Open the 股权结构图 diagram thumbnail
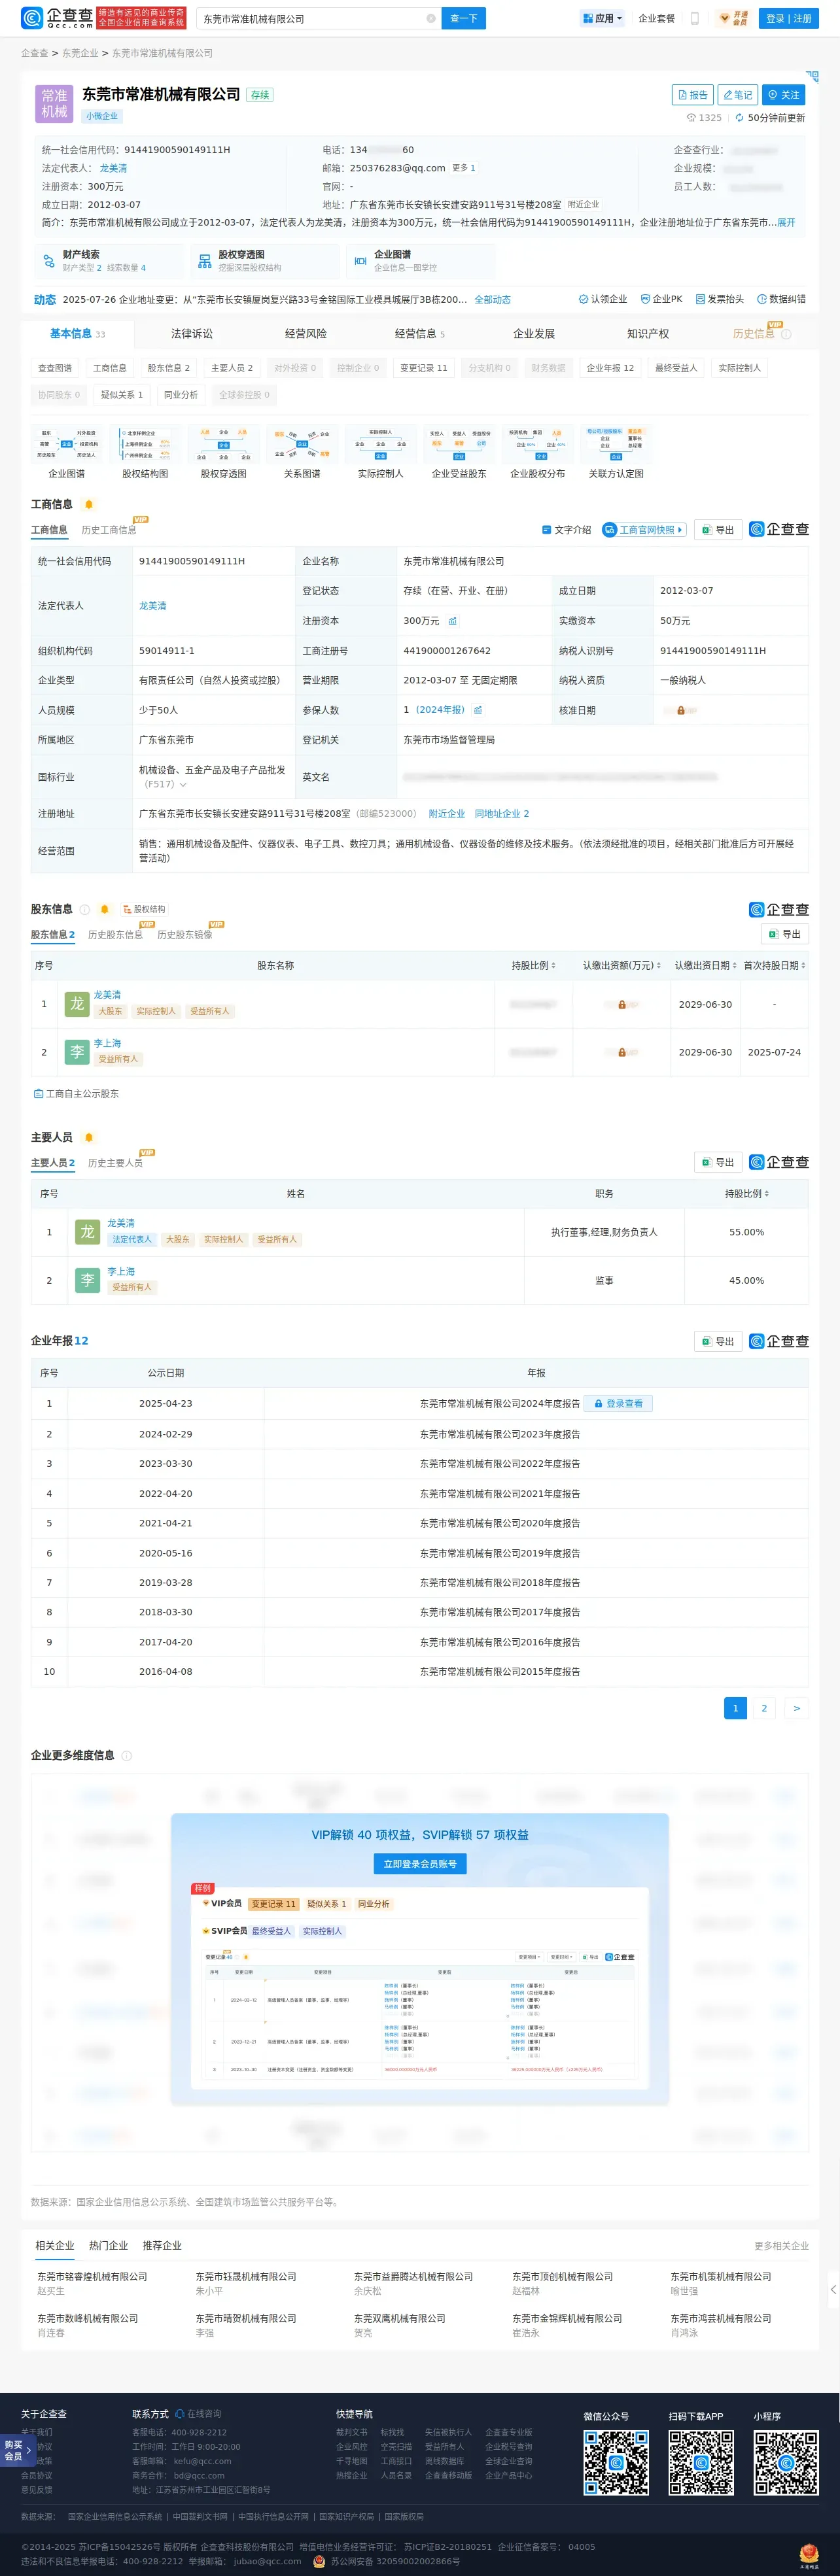This screenshot has width=840, height=2576. pyautogui.click(x=145, y=452)
